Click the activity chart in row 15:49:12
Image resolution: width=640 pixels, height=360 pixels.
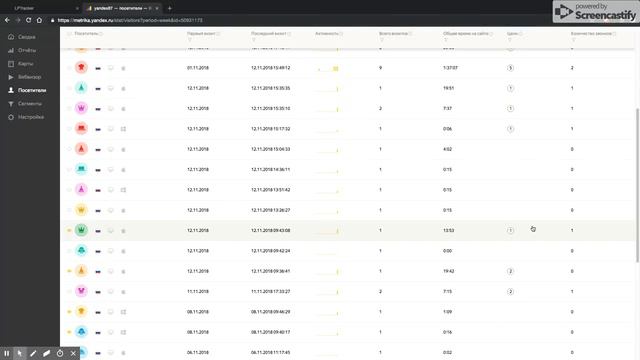pyautogui.click(x=328, y=68)
